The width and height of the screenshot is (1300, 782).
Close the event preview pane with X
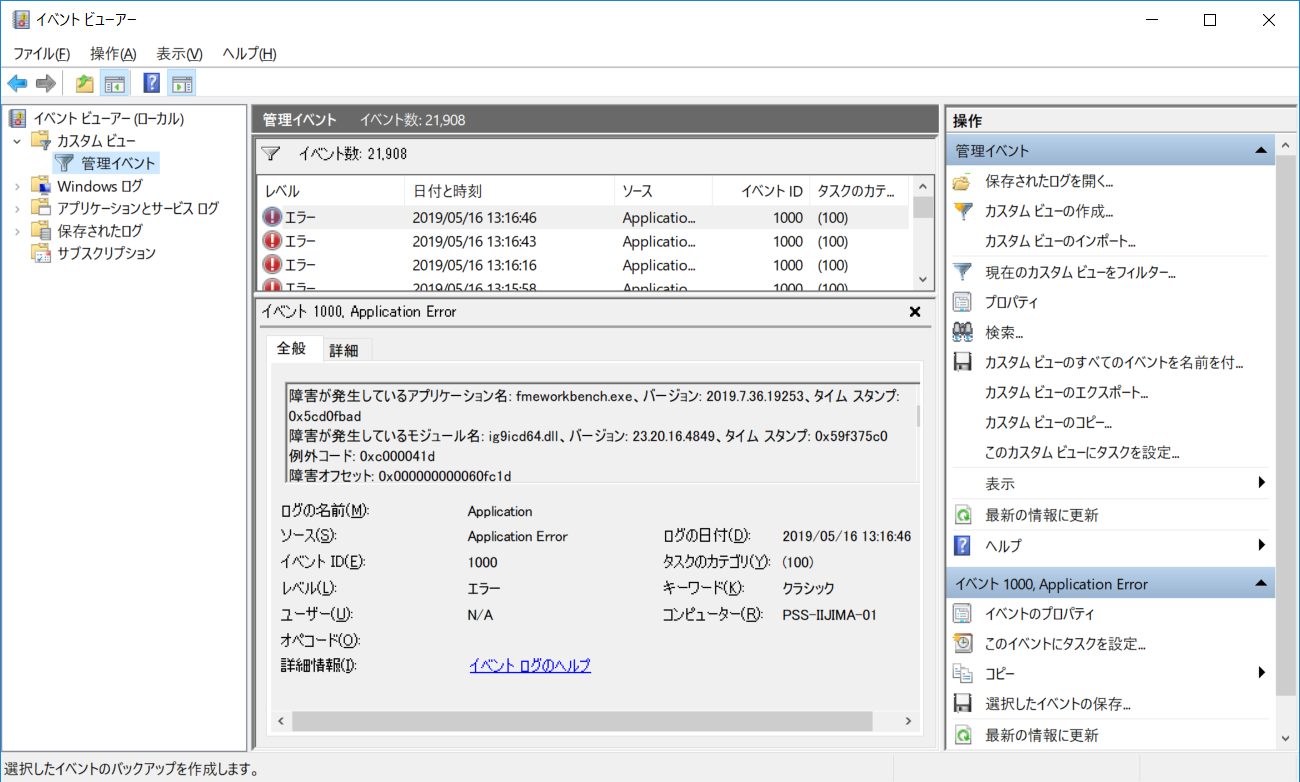click(x=914, y=312)
